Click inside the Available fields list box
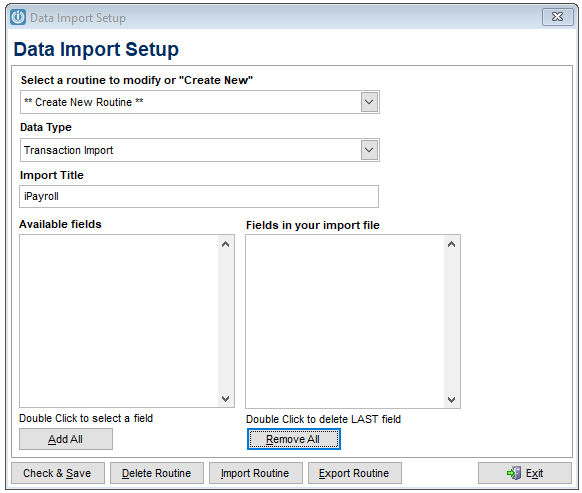Image resolution: width=582 pixels, height=493 pixels. coord(119,321)
